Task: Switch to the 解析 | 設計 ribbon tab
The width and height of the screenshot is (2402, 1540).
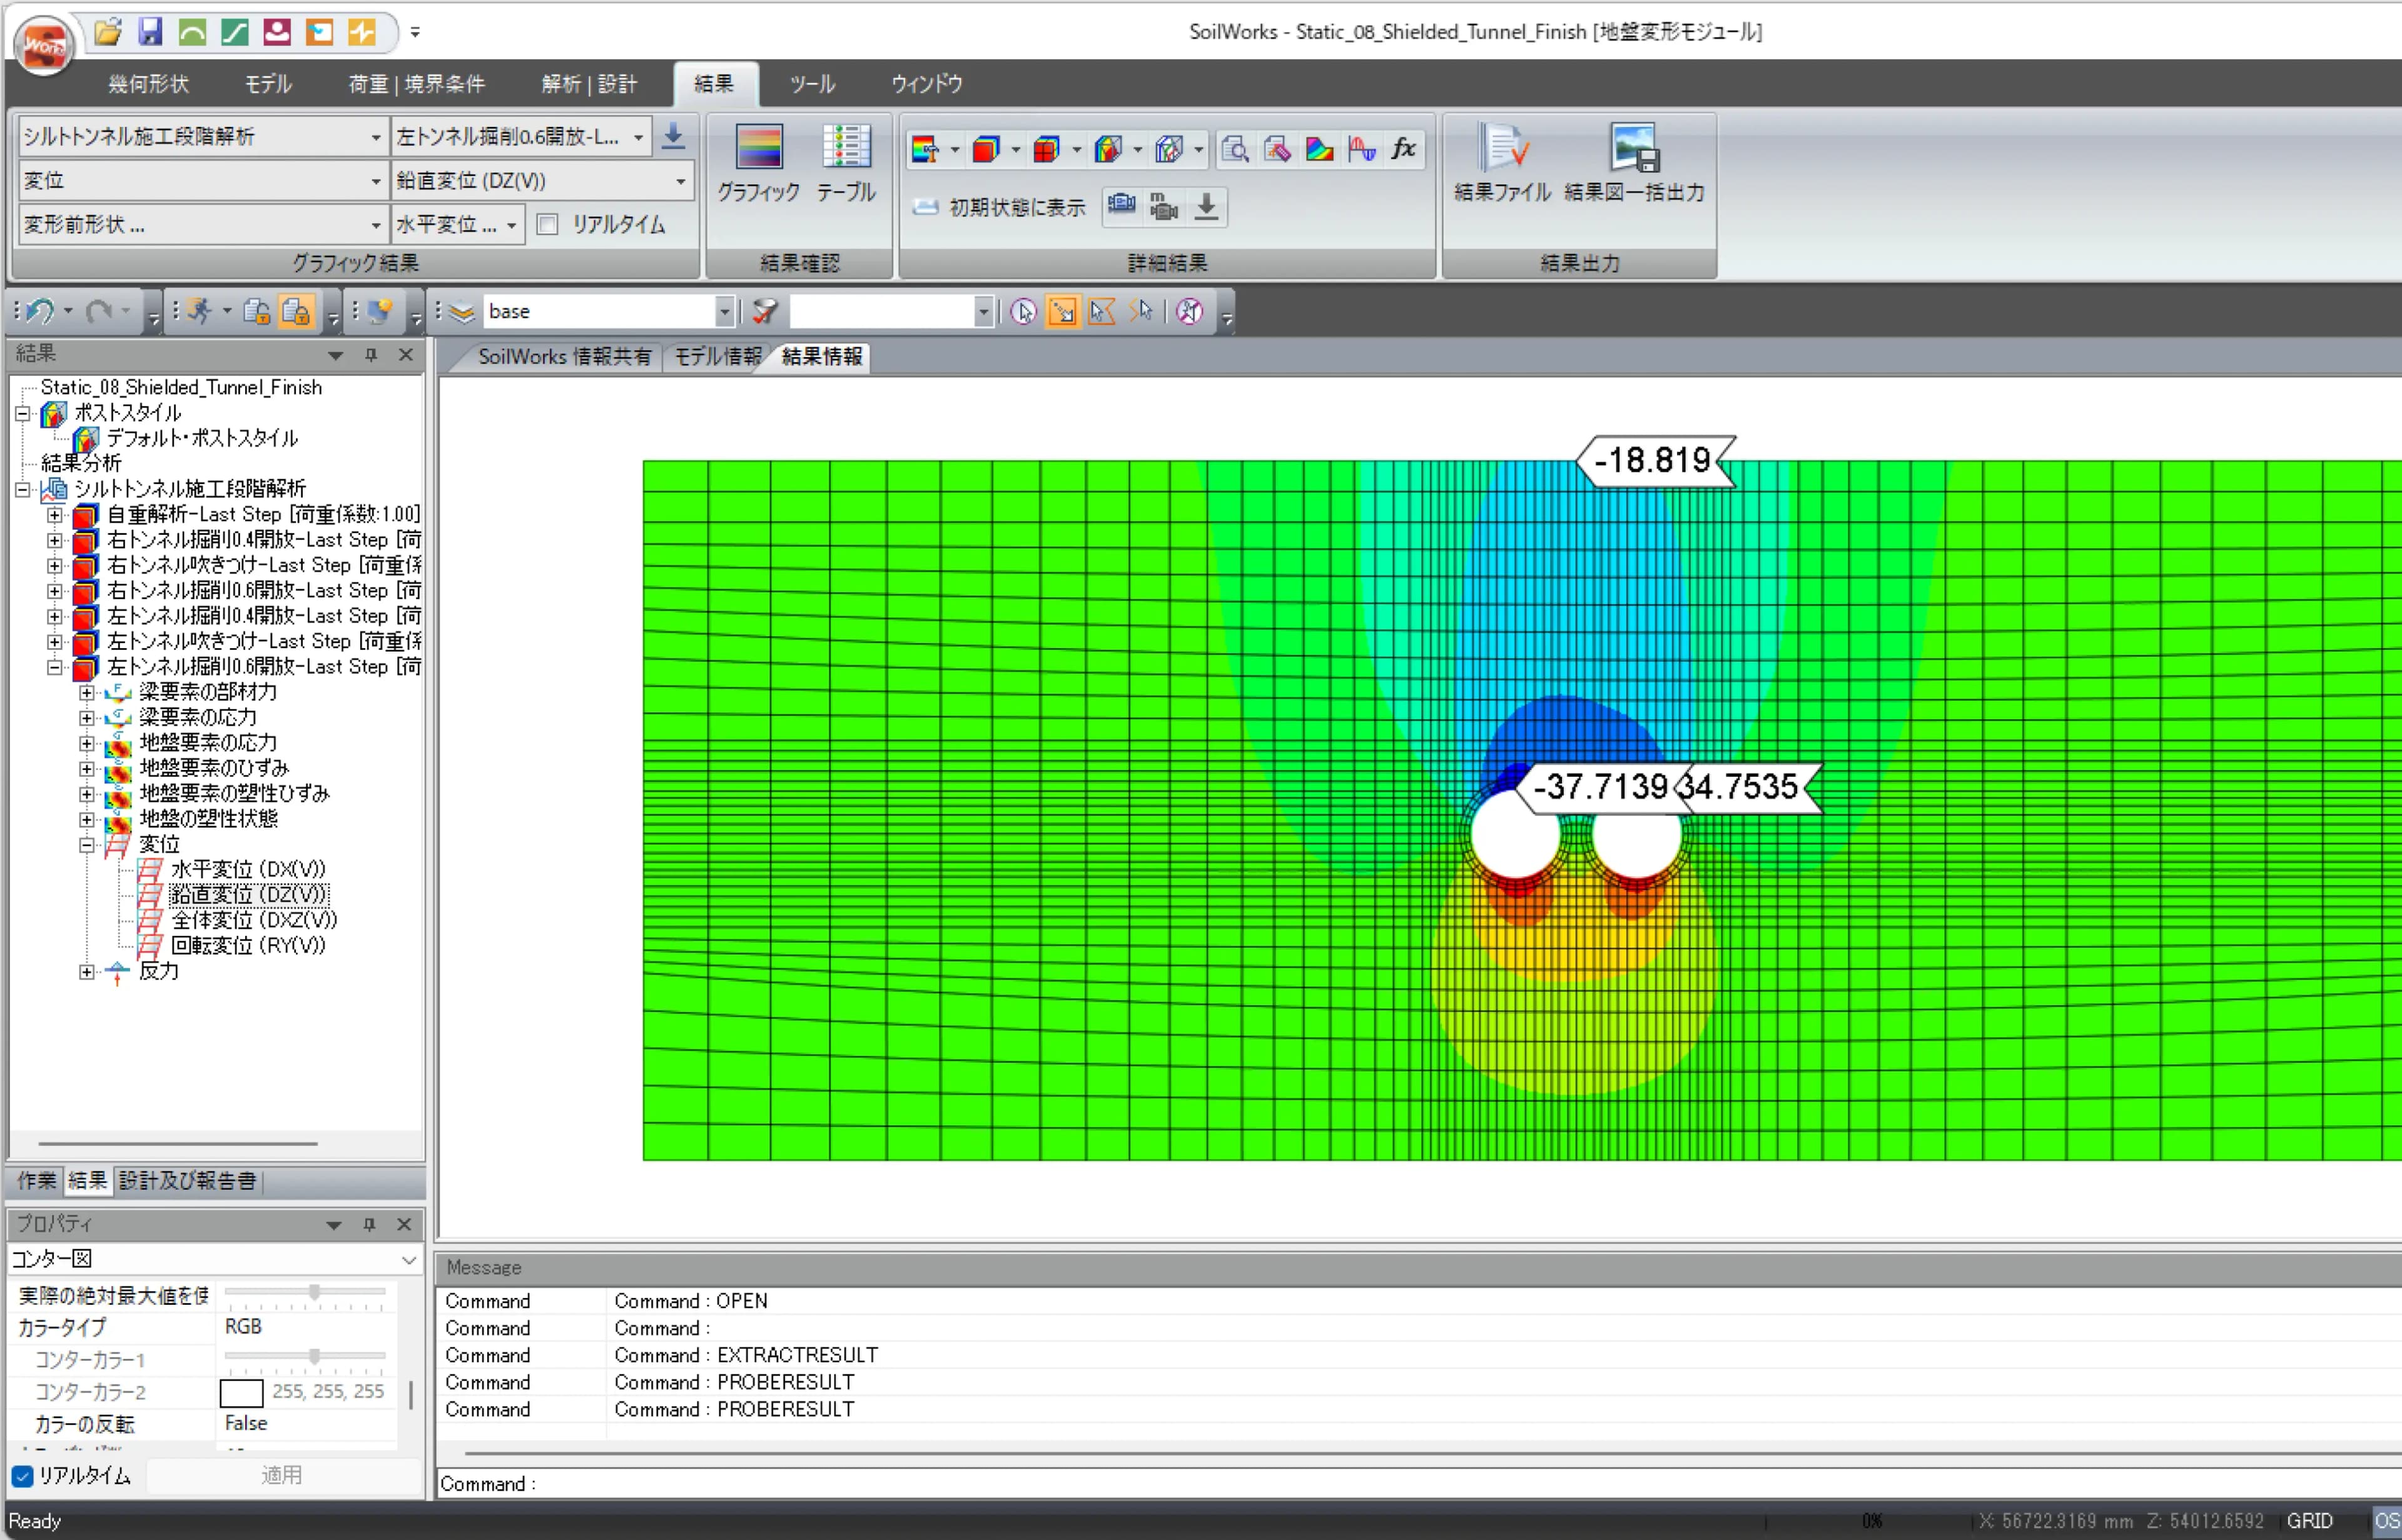Action: coord(589,84)
